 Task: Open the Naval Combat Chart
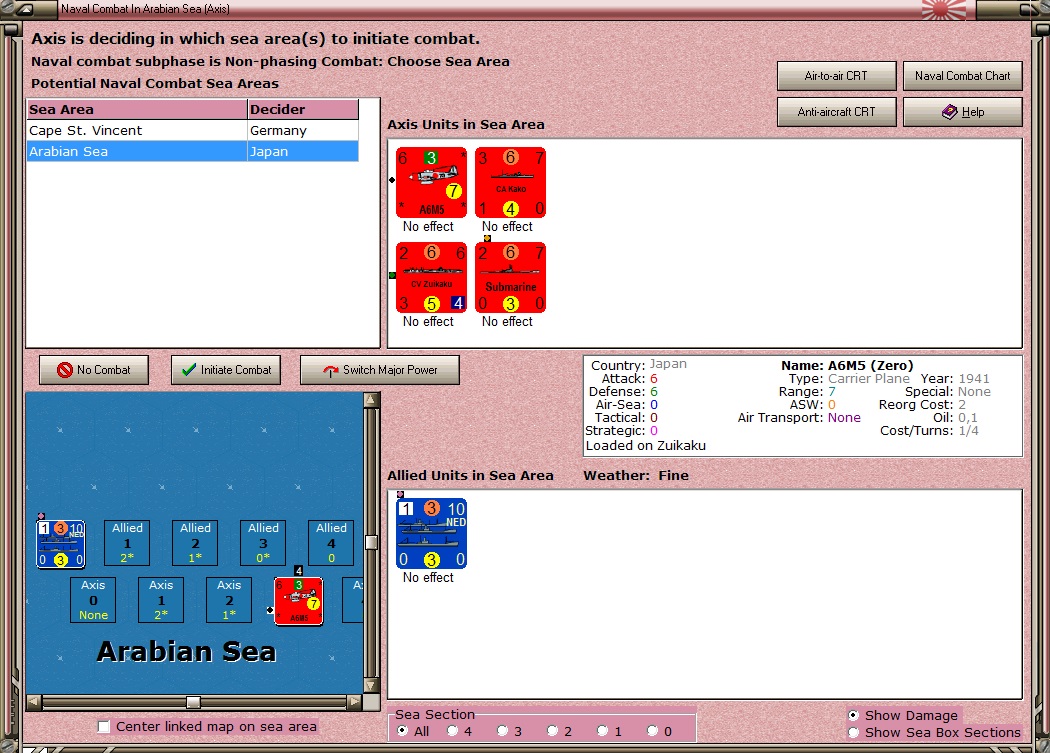tap(962, 76)
